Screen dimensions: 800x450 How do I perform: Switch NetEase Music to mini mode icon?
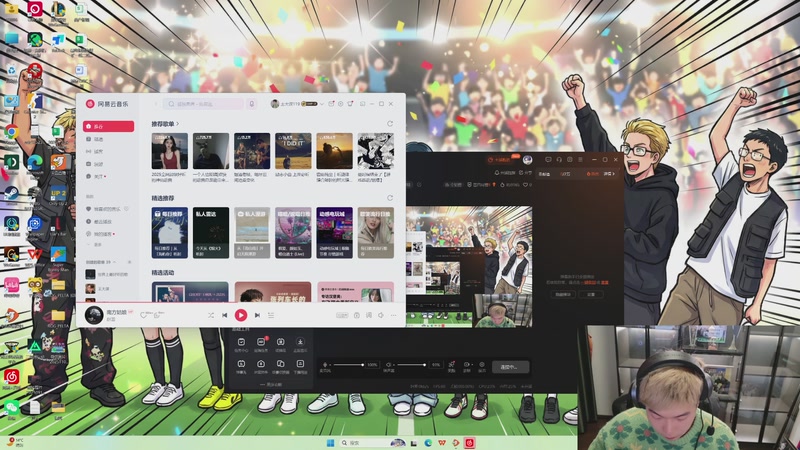(363, 104)
